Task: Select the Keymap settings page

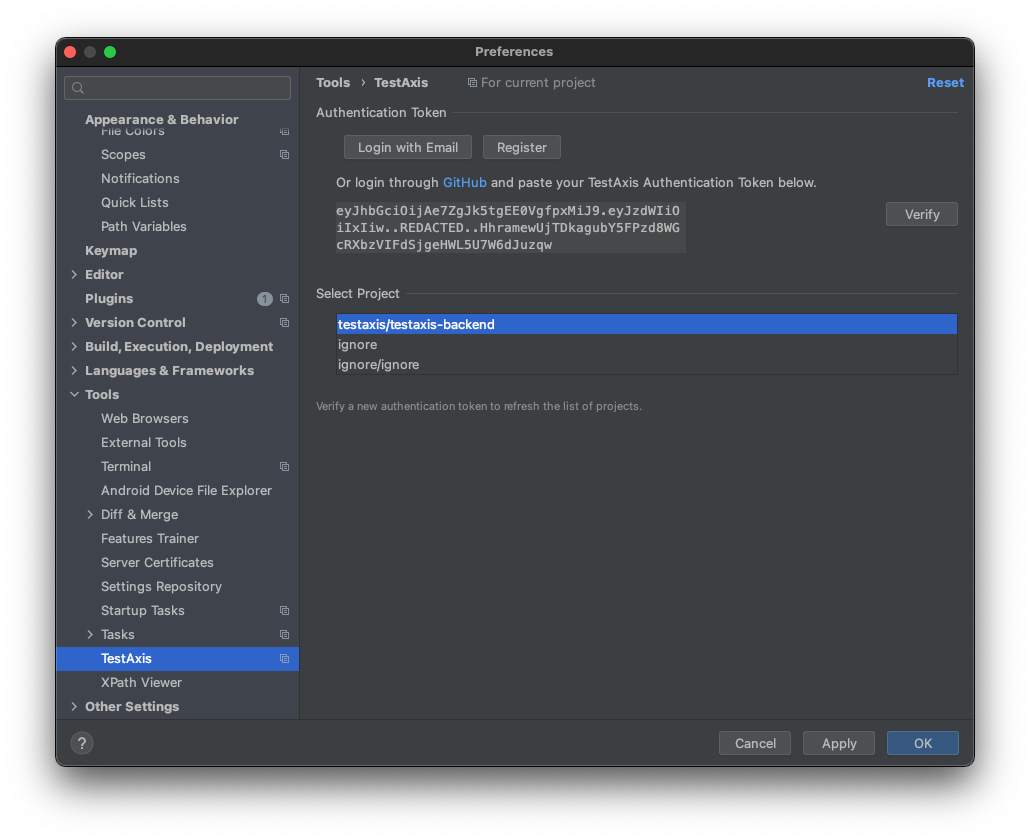Action: coord(111,251)
